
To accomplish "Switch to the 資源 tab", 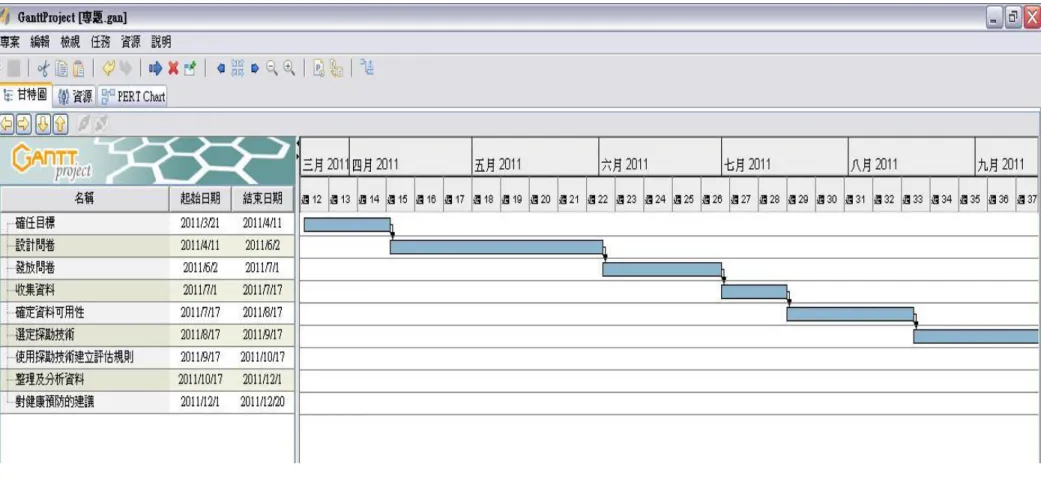I will pyautogui.click(x=76, y=96).
